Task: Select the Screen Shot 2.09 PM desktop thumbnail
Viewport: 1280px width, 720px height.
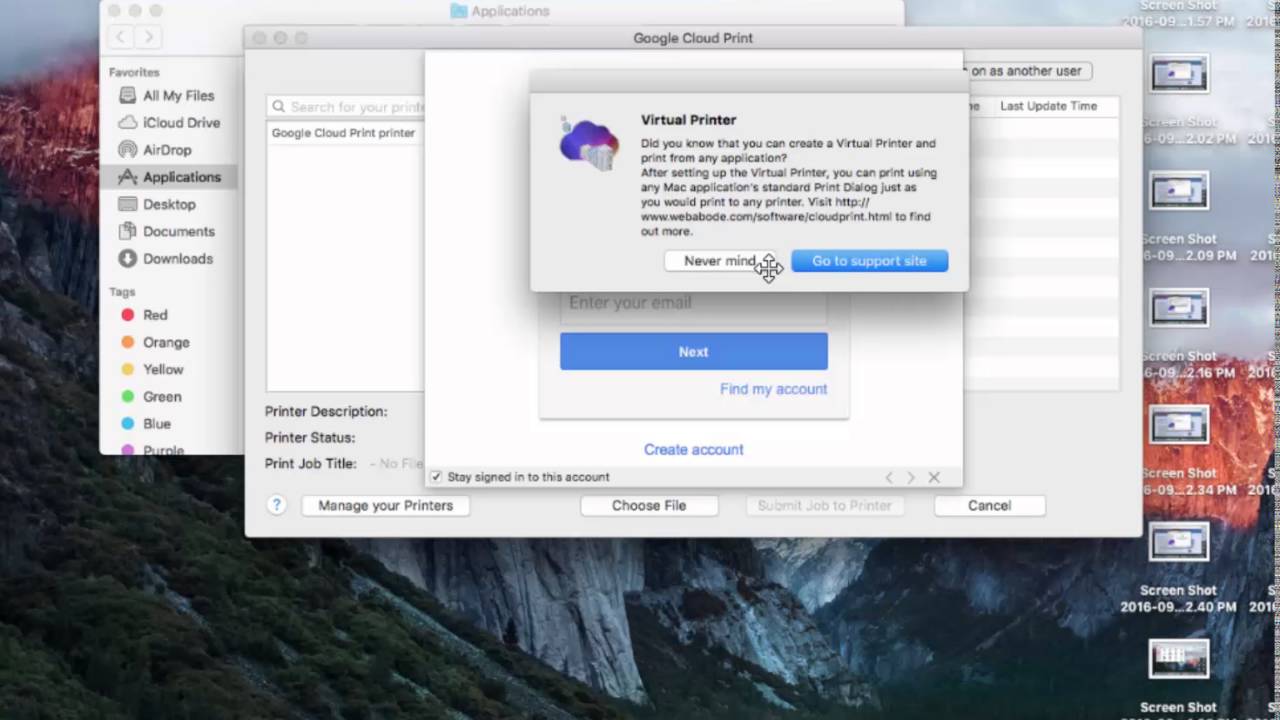Action: coord(1179,190)
